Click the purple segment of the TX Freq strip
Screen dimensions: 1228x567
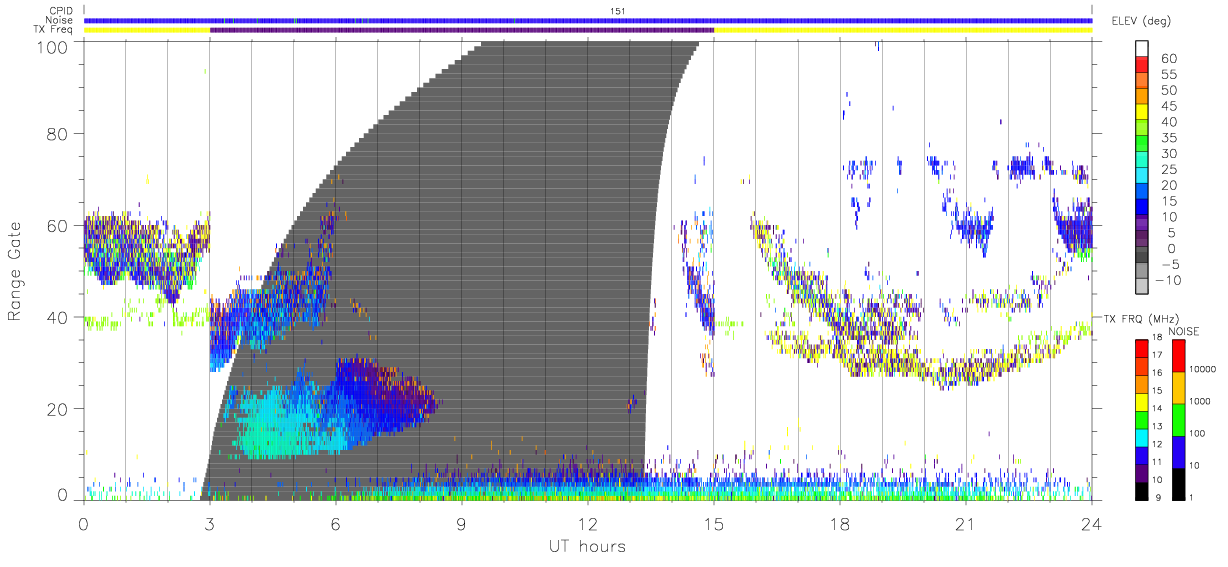(x=462, y=30)
